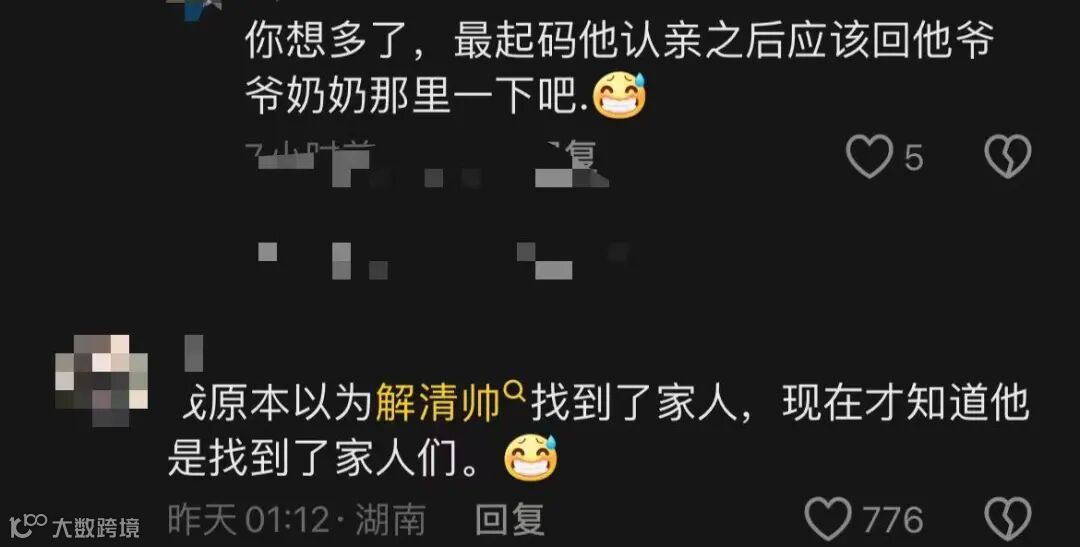The width and height of the screenshot is (1080, 547).
Task: Open the highlighted 解清帅 search keyword
Action: (x=437, y=405)
